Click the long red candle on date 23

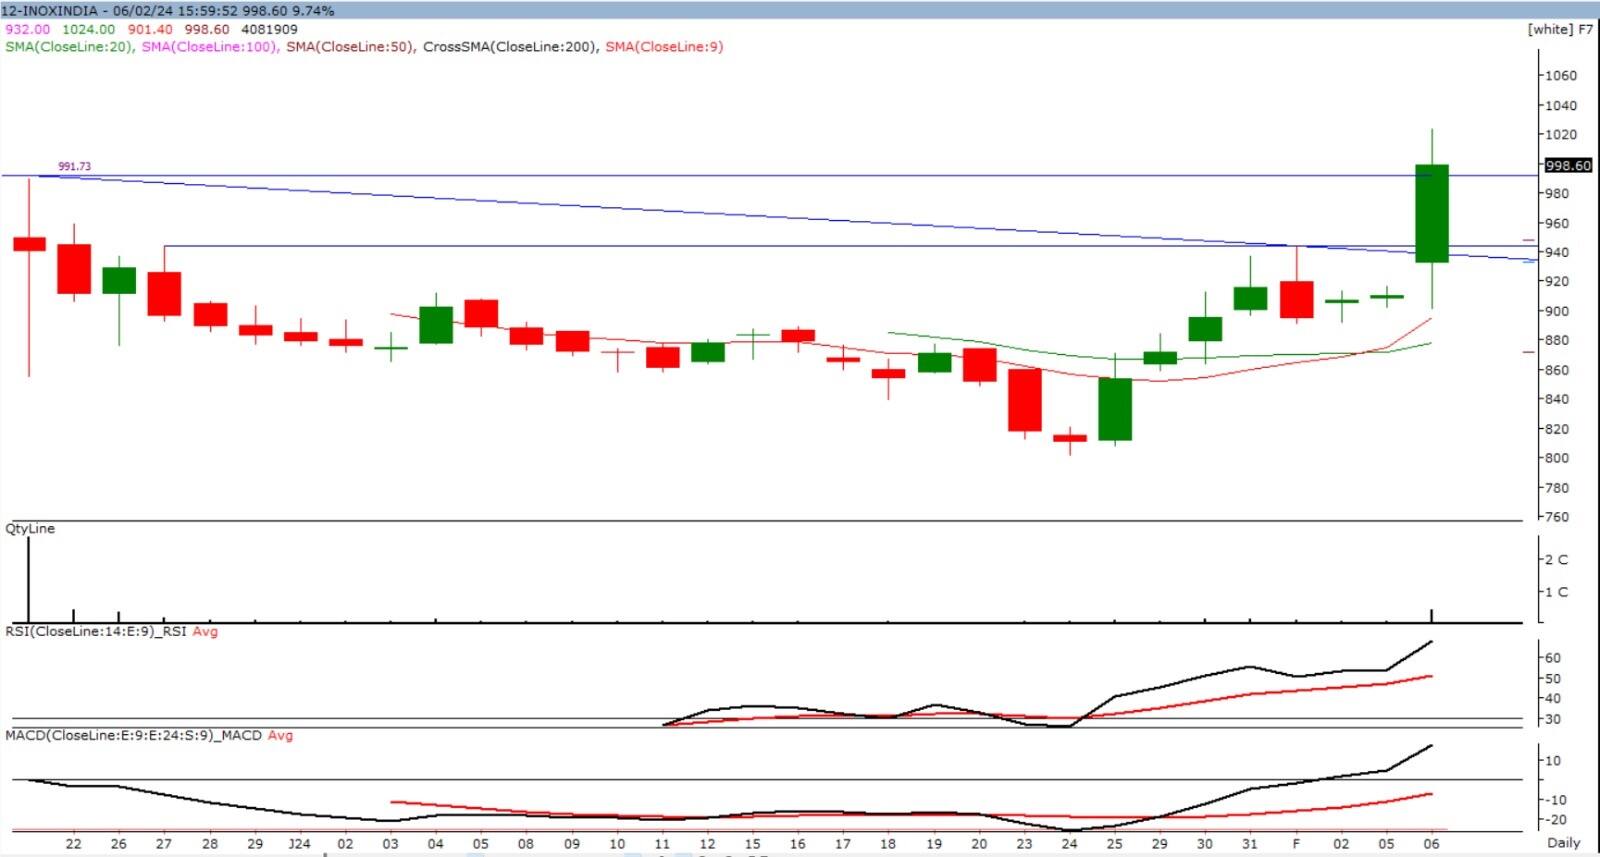[1025, 400]
